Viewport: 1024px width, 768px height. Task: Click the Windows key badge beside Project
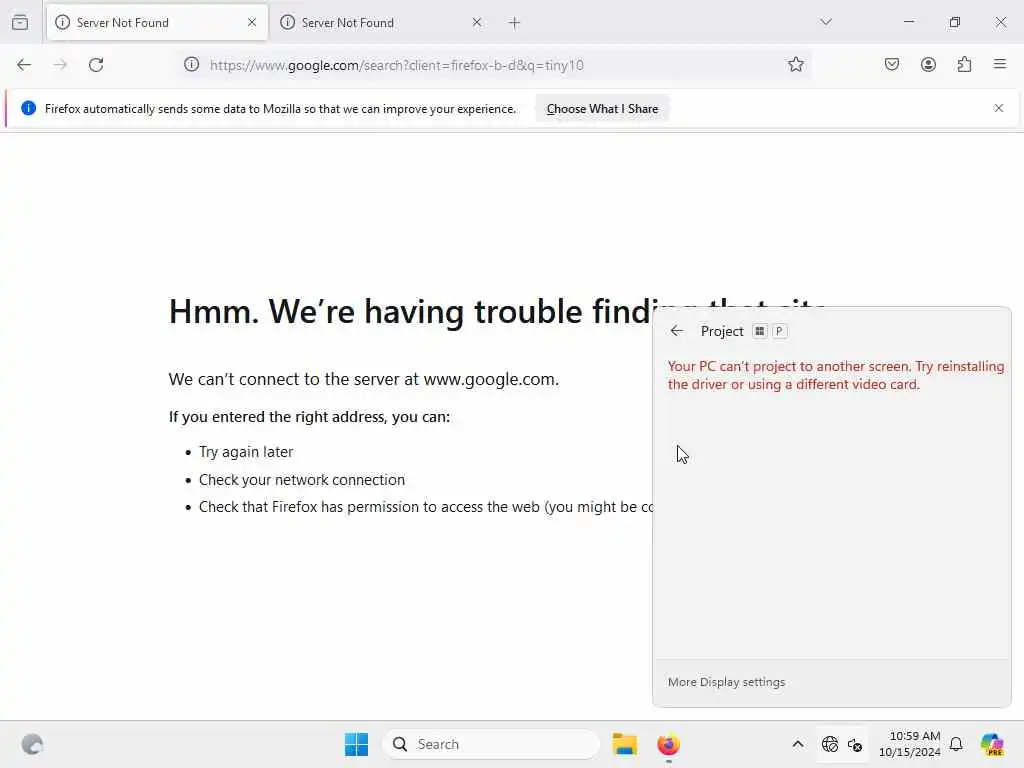pos(759,331)
